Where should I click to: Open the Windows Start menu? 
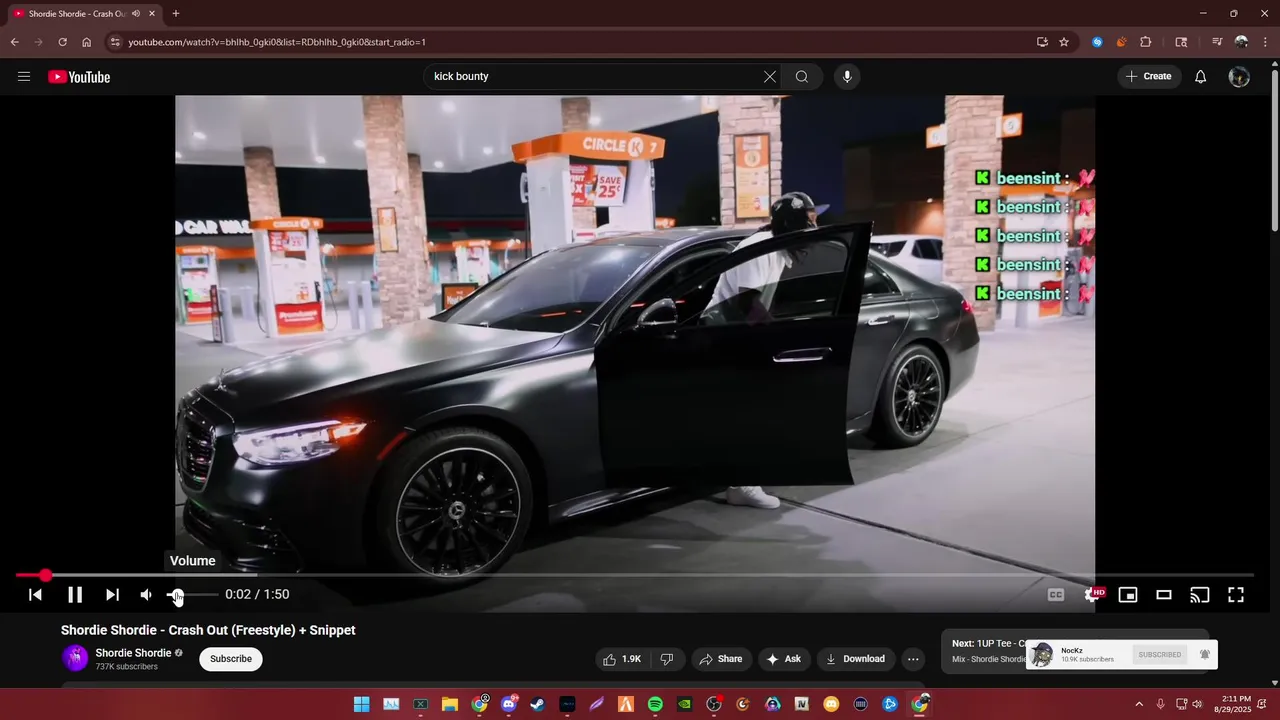point(361,704)
